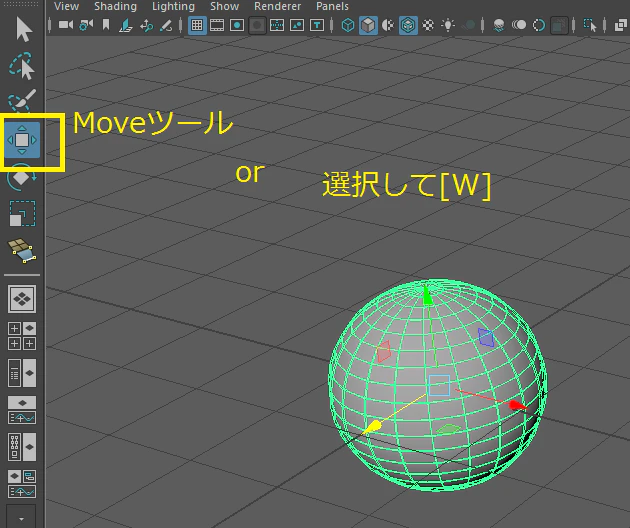Open the Renderer dropdown menu
Screen dimensions: 630x528
click(x=277, y=6)
